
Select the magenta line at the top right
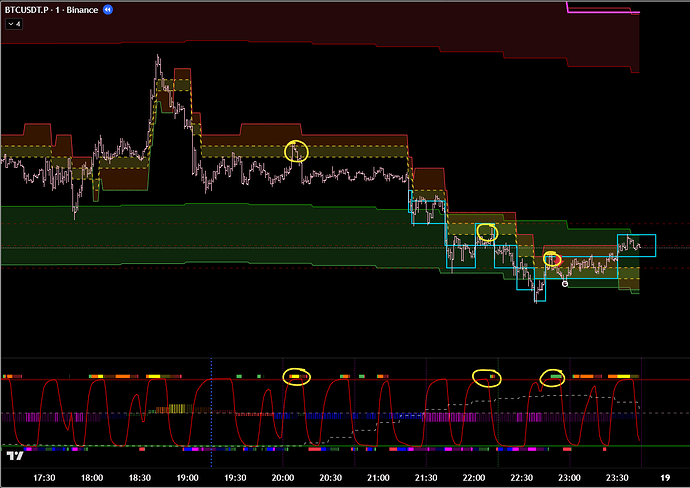[x=600, y=11]
